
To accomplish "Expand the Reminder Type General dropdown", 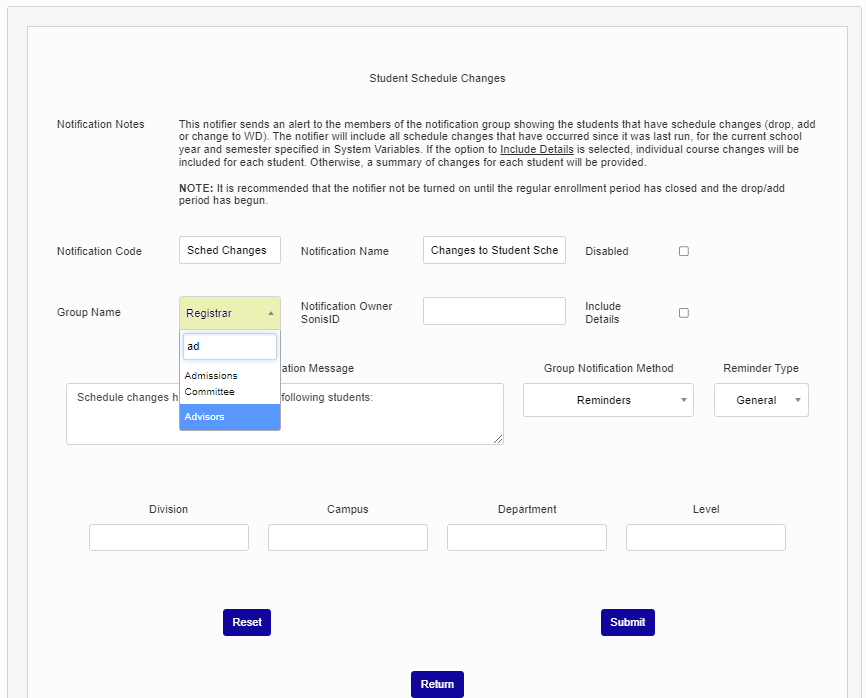I will click(x=760, y=400).
